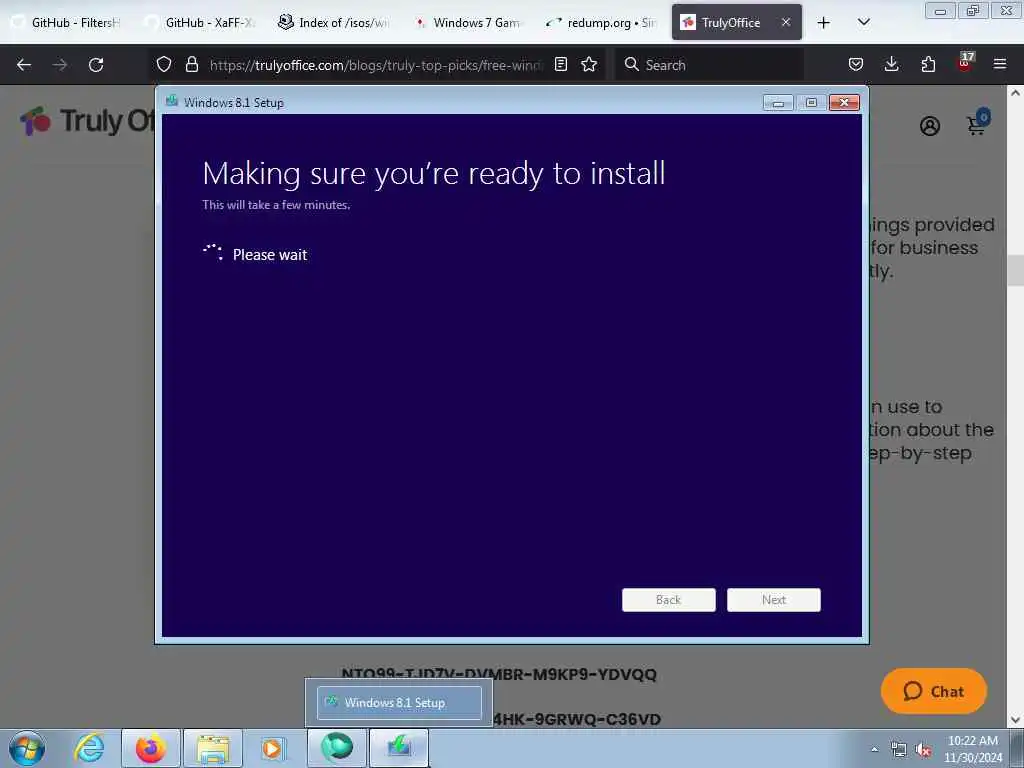Click the vertical scrollbar thumb on the webpage
The image size is (1024, 768).
(x=1016, y=270)
